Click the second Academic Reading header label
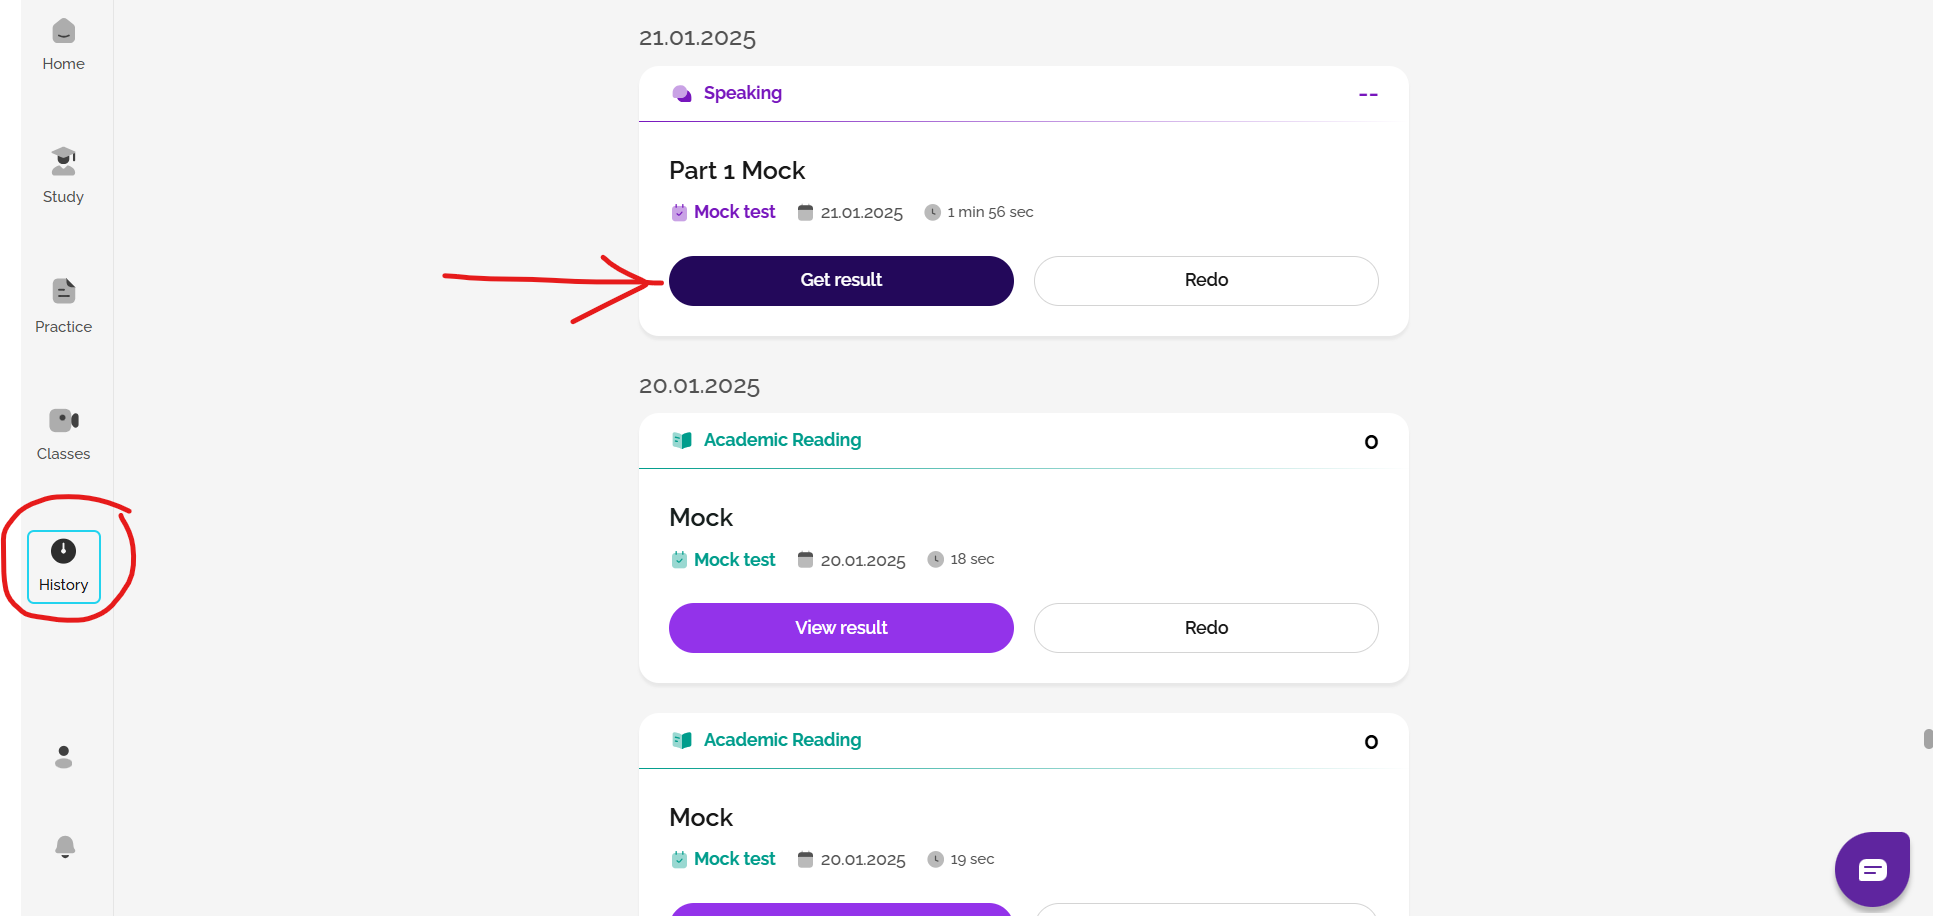This screenshot has width=1933, height=916. click(782, 740)
